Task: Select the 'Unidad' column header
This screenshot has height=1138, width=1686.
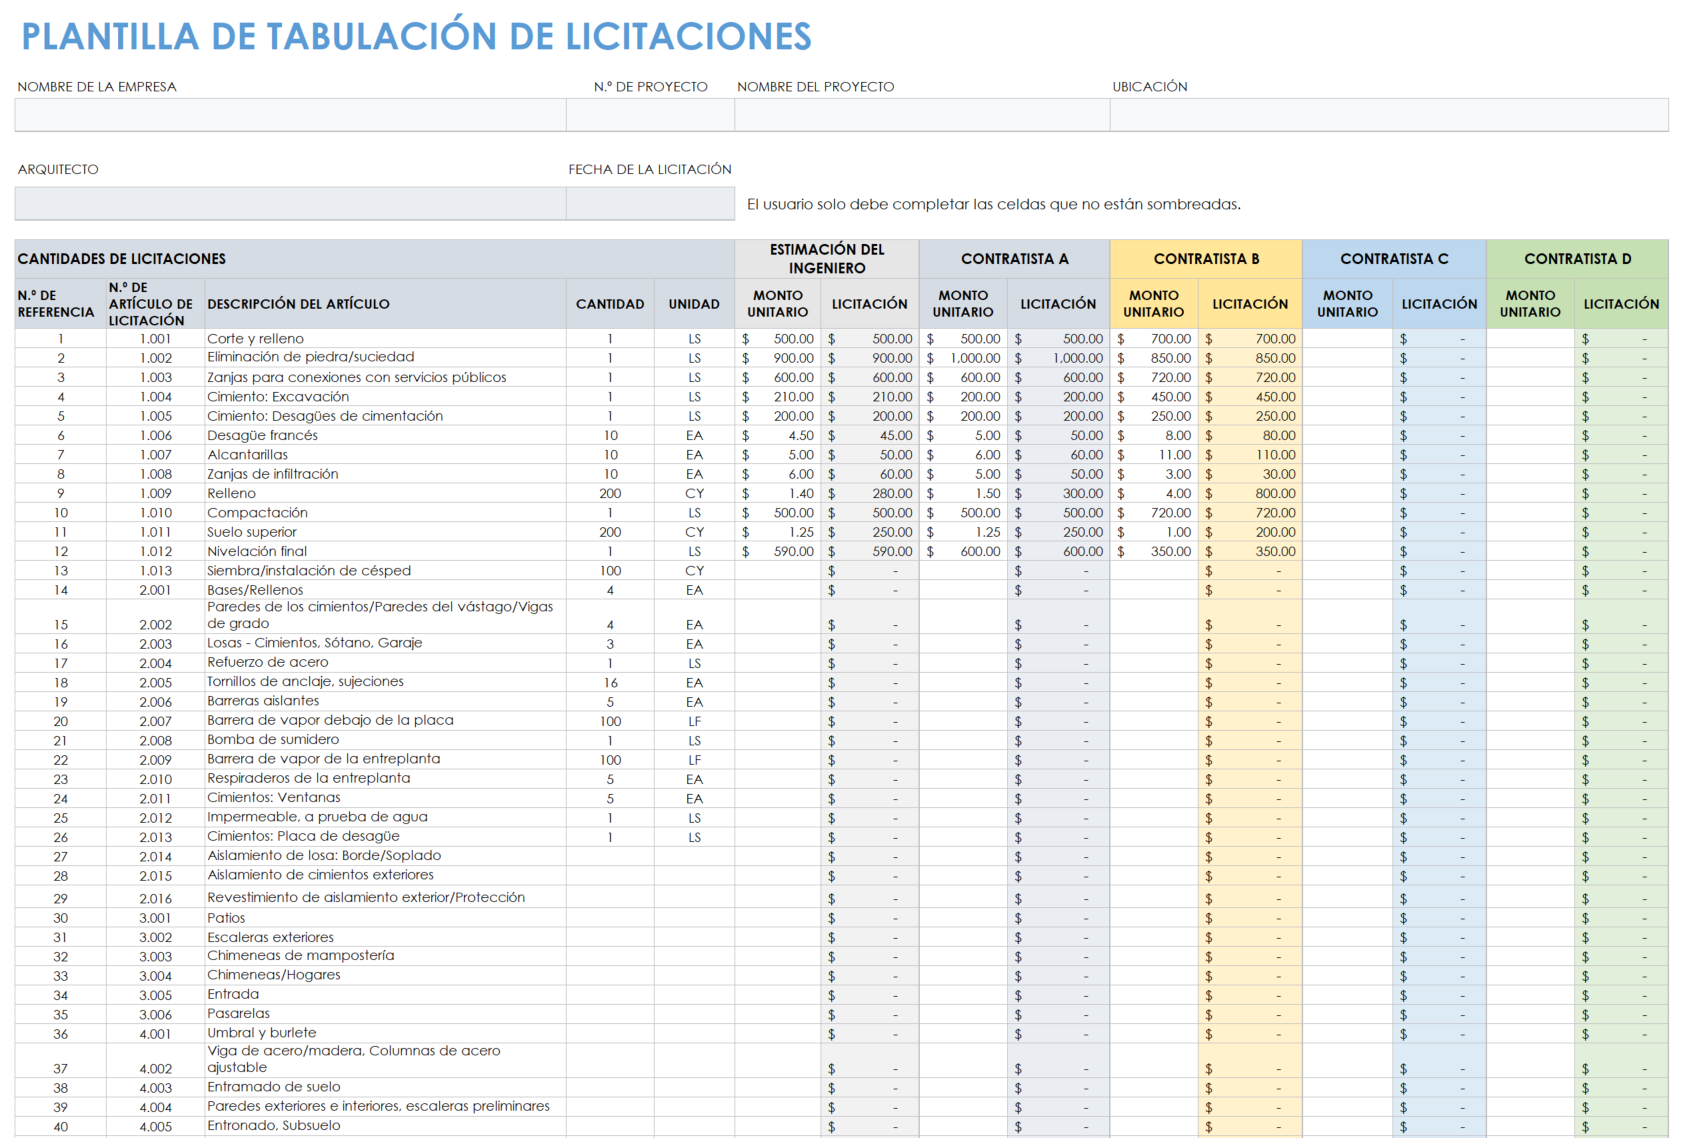Action: (x=694, y=304)
